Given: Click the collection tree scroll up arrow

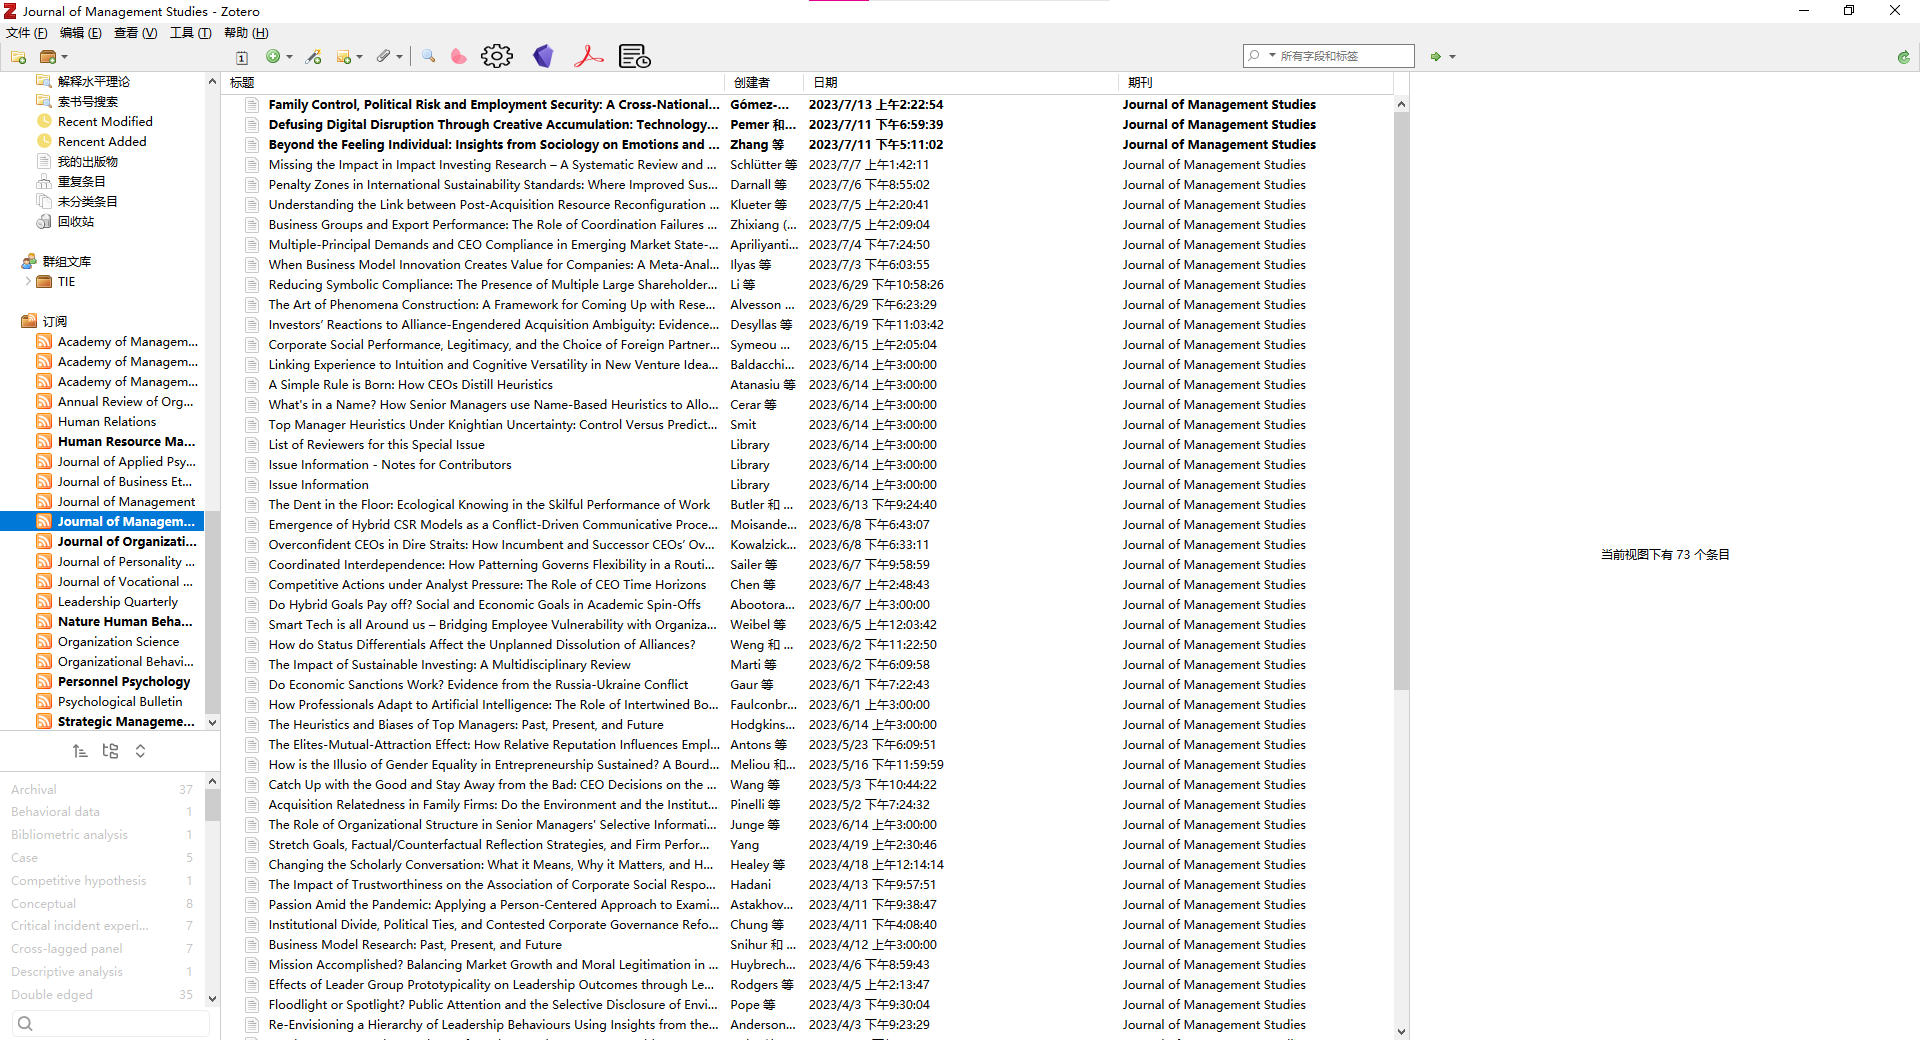Looking at the screenshot, I should click(212, 82).
